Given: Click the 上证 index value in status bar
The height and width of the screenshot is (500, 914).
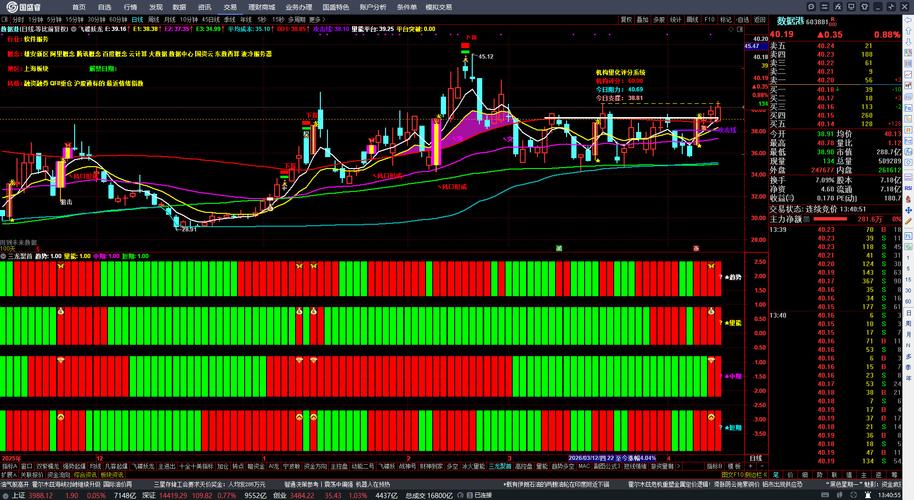Looking at the screenshot, I should point(39,495).
